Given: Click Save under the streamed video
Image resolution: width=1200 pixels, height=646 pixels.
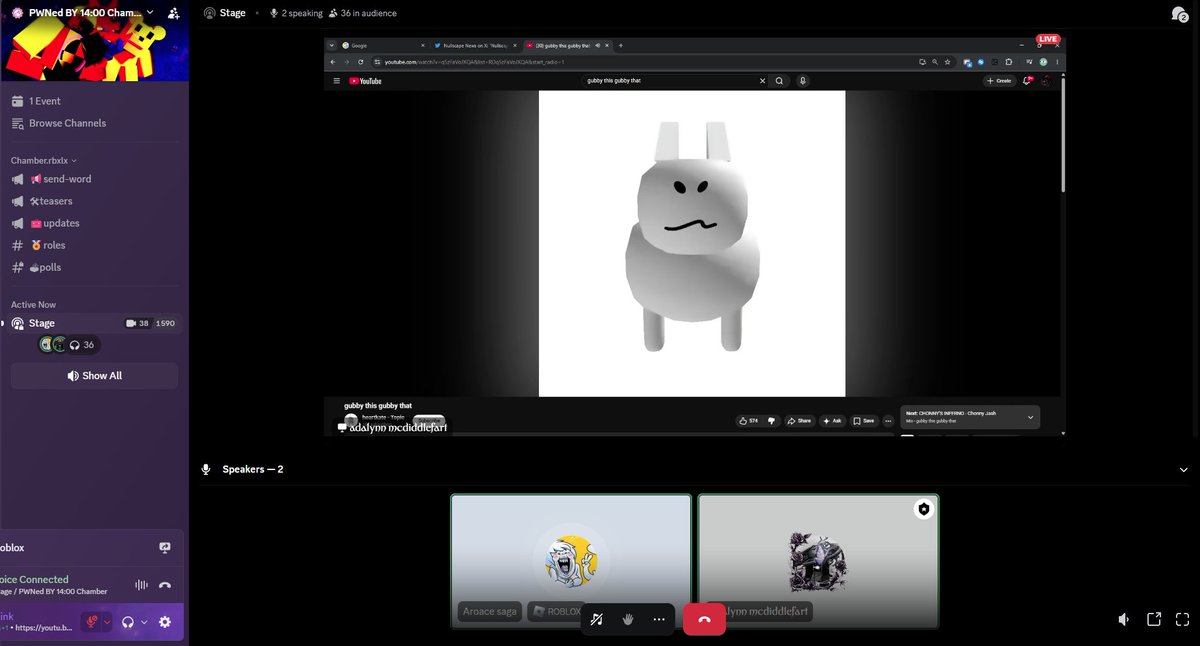Looking at the screenshot, I should [x=864, y=421].
